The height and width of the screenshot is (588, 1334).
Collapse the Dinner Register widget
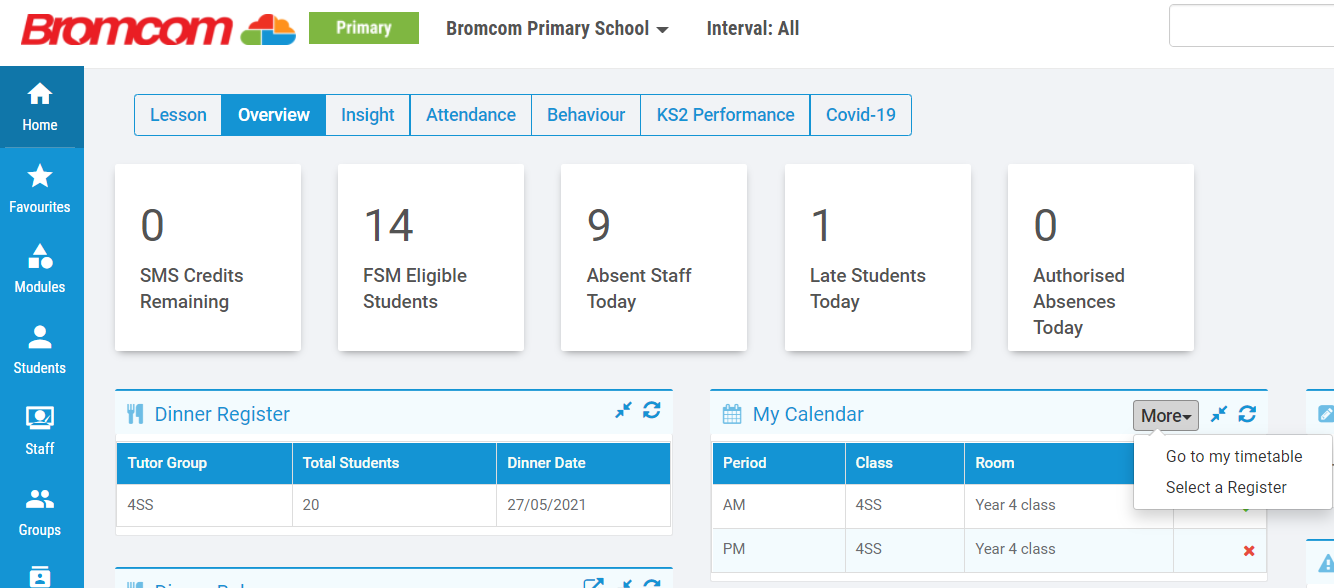[623, 410]
